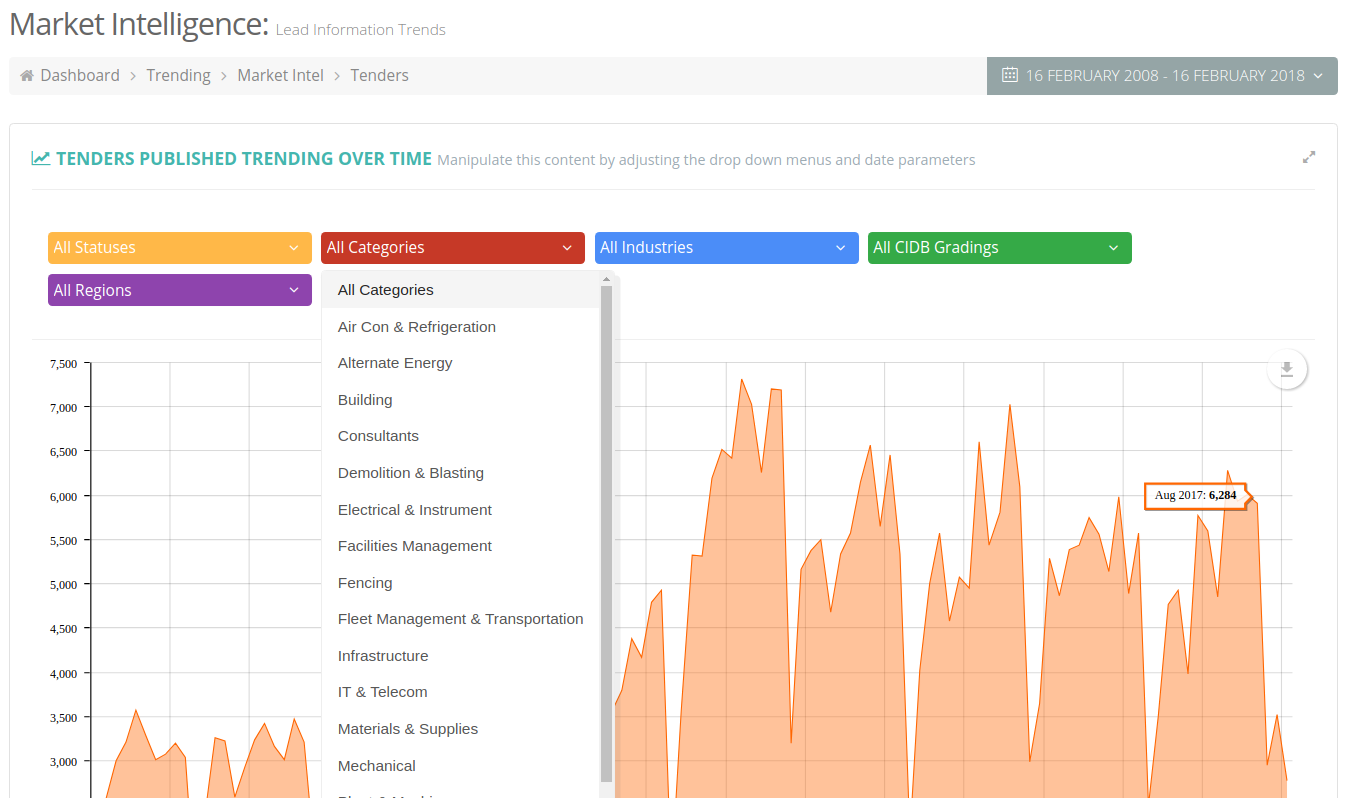Click the Aug 2017 data point tooltip
Image resolution: width=1353 pixels, height=798 pixels.
[1195, 495]
